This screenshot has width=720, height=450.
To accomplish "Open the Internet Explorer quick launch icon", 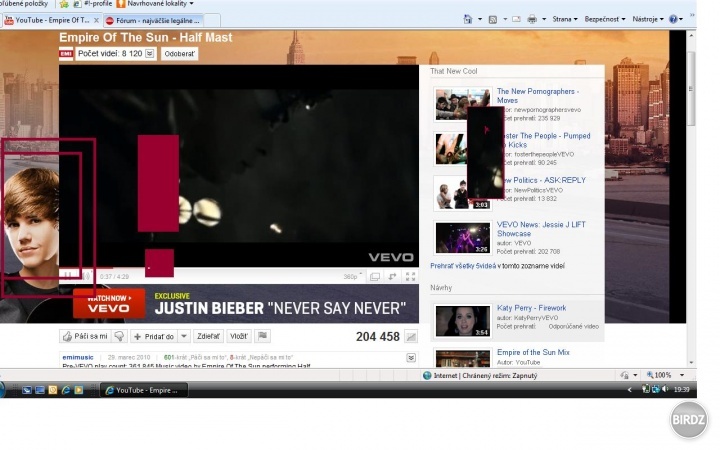I will [x=66, y=390].
